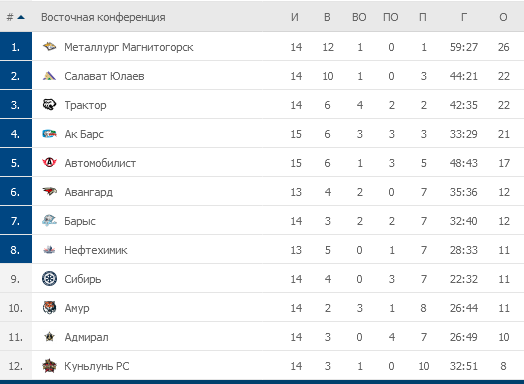Sort by the О points column

(503, 17)
